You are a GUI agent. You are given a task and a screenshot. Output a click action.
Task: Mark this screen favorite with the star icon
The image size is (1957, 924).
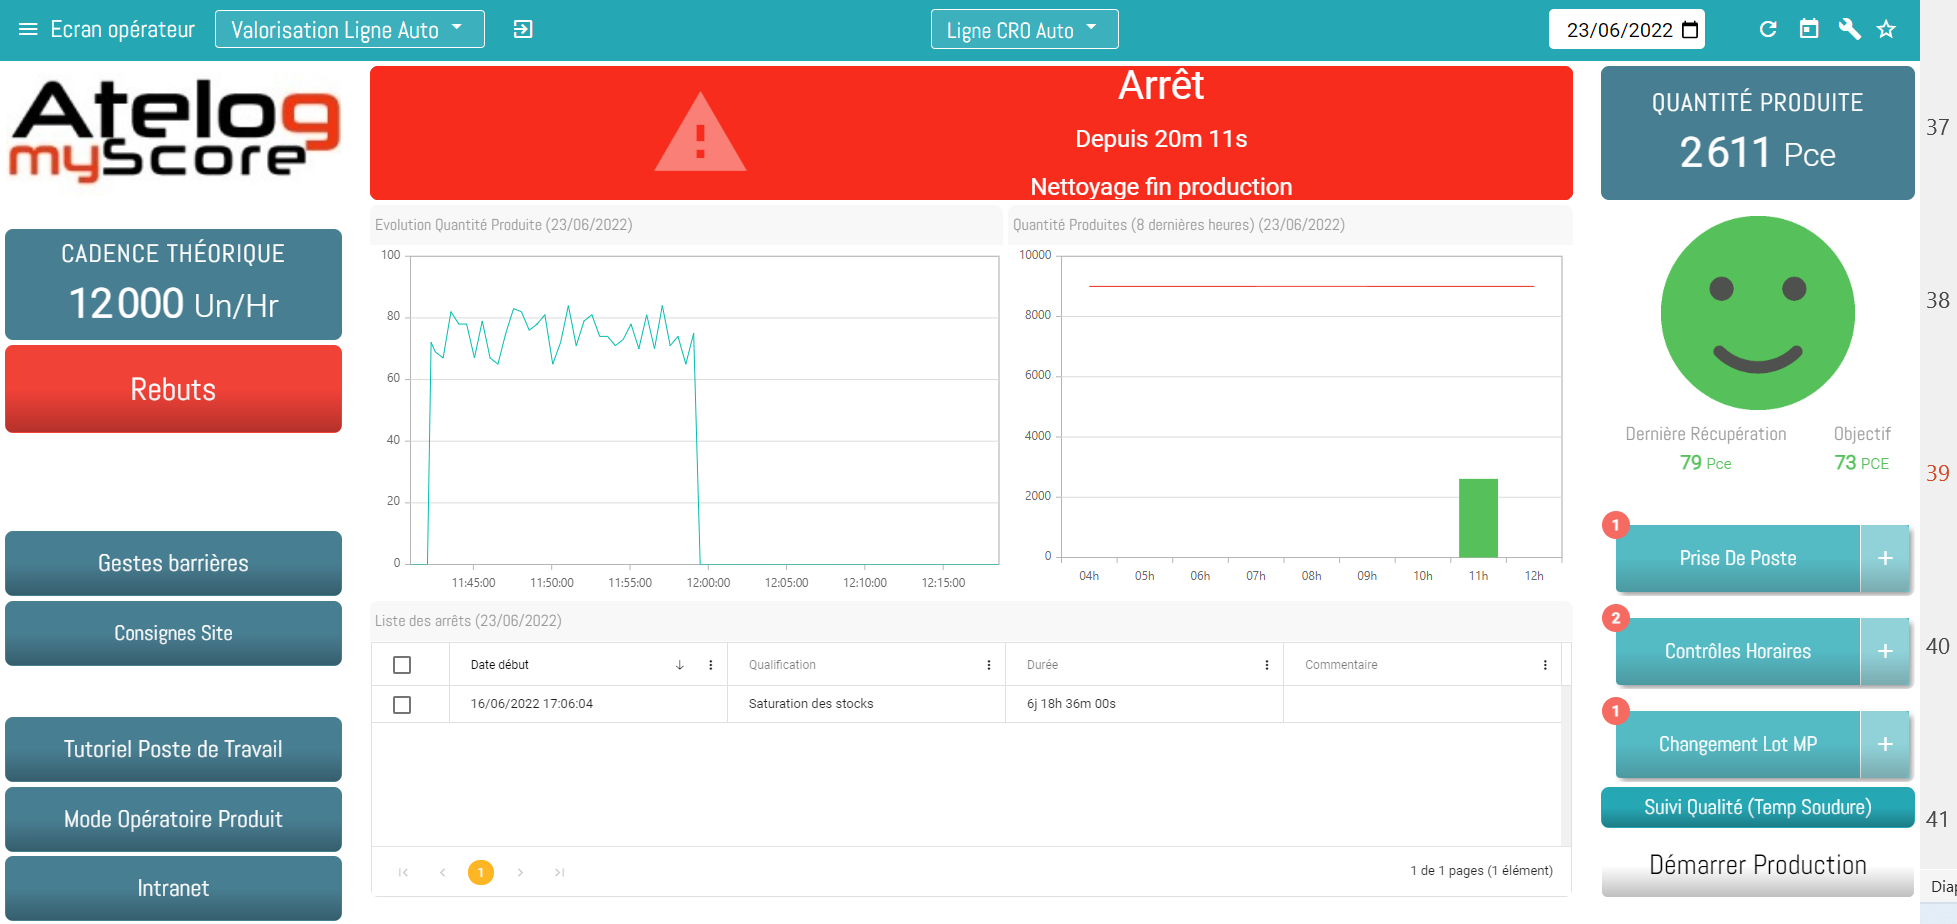pos(1886,29)
